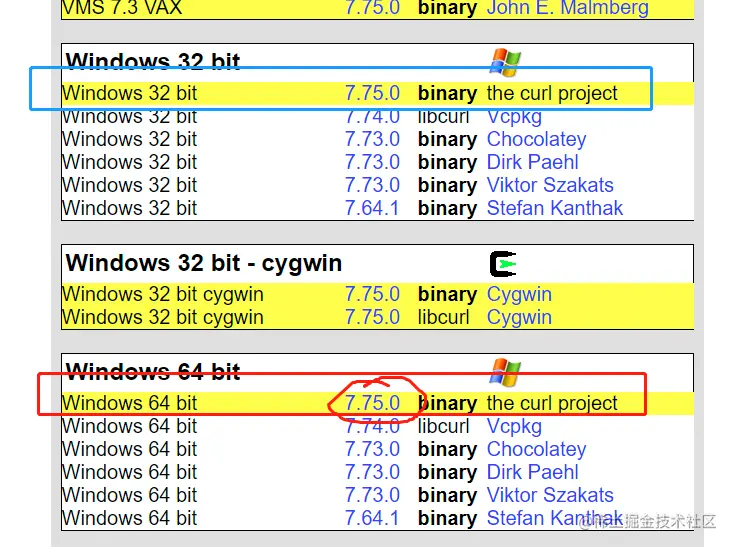Viewport: 733px width, 547px height.
Task: Open 7.64.1 in the Windows 64 bit Stefan Kanthak row
Action: coord(373,518)
